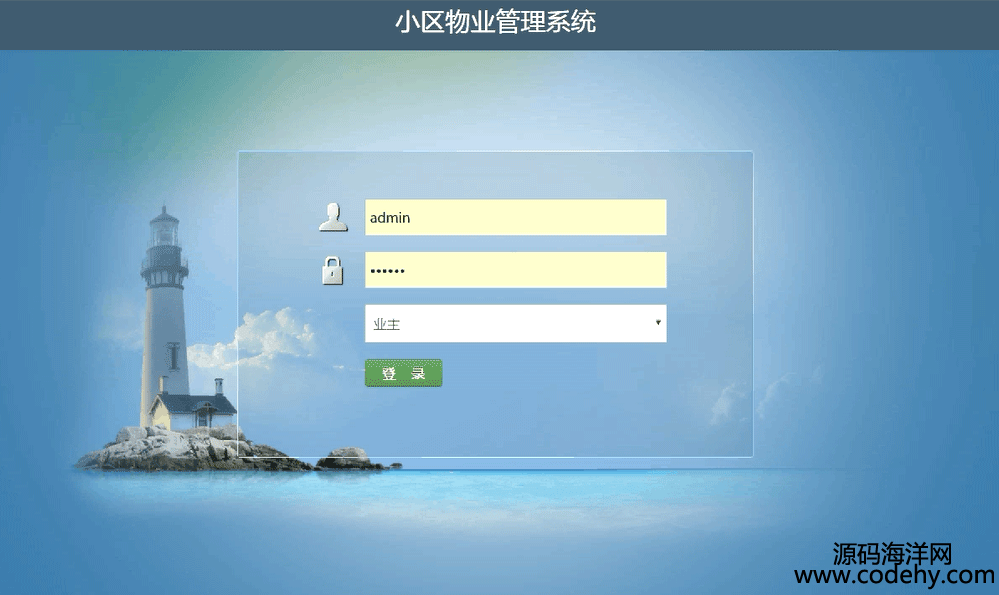
Task: Click the padlock icon beside password
Action: 333,270
